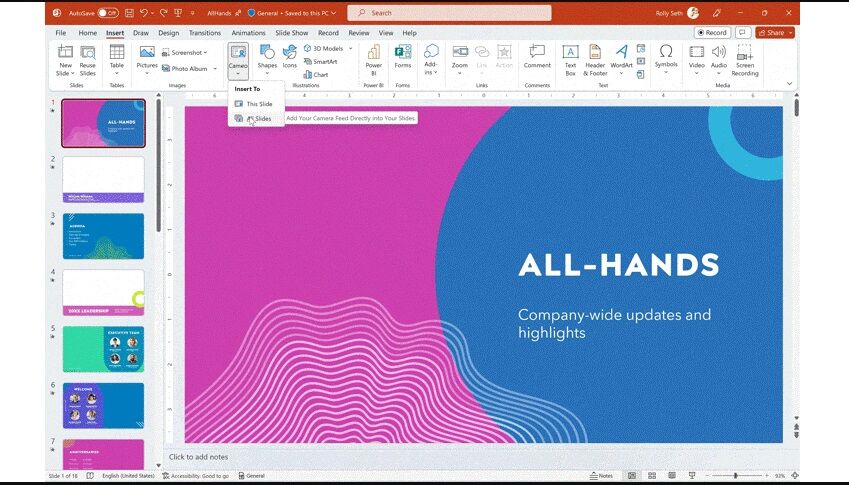Start a Screen Recording
849x485 pixels.
pos(744,60)
